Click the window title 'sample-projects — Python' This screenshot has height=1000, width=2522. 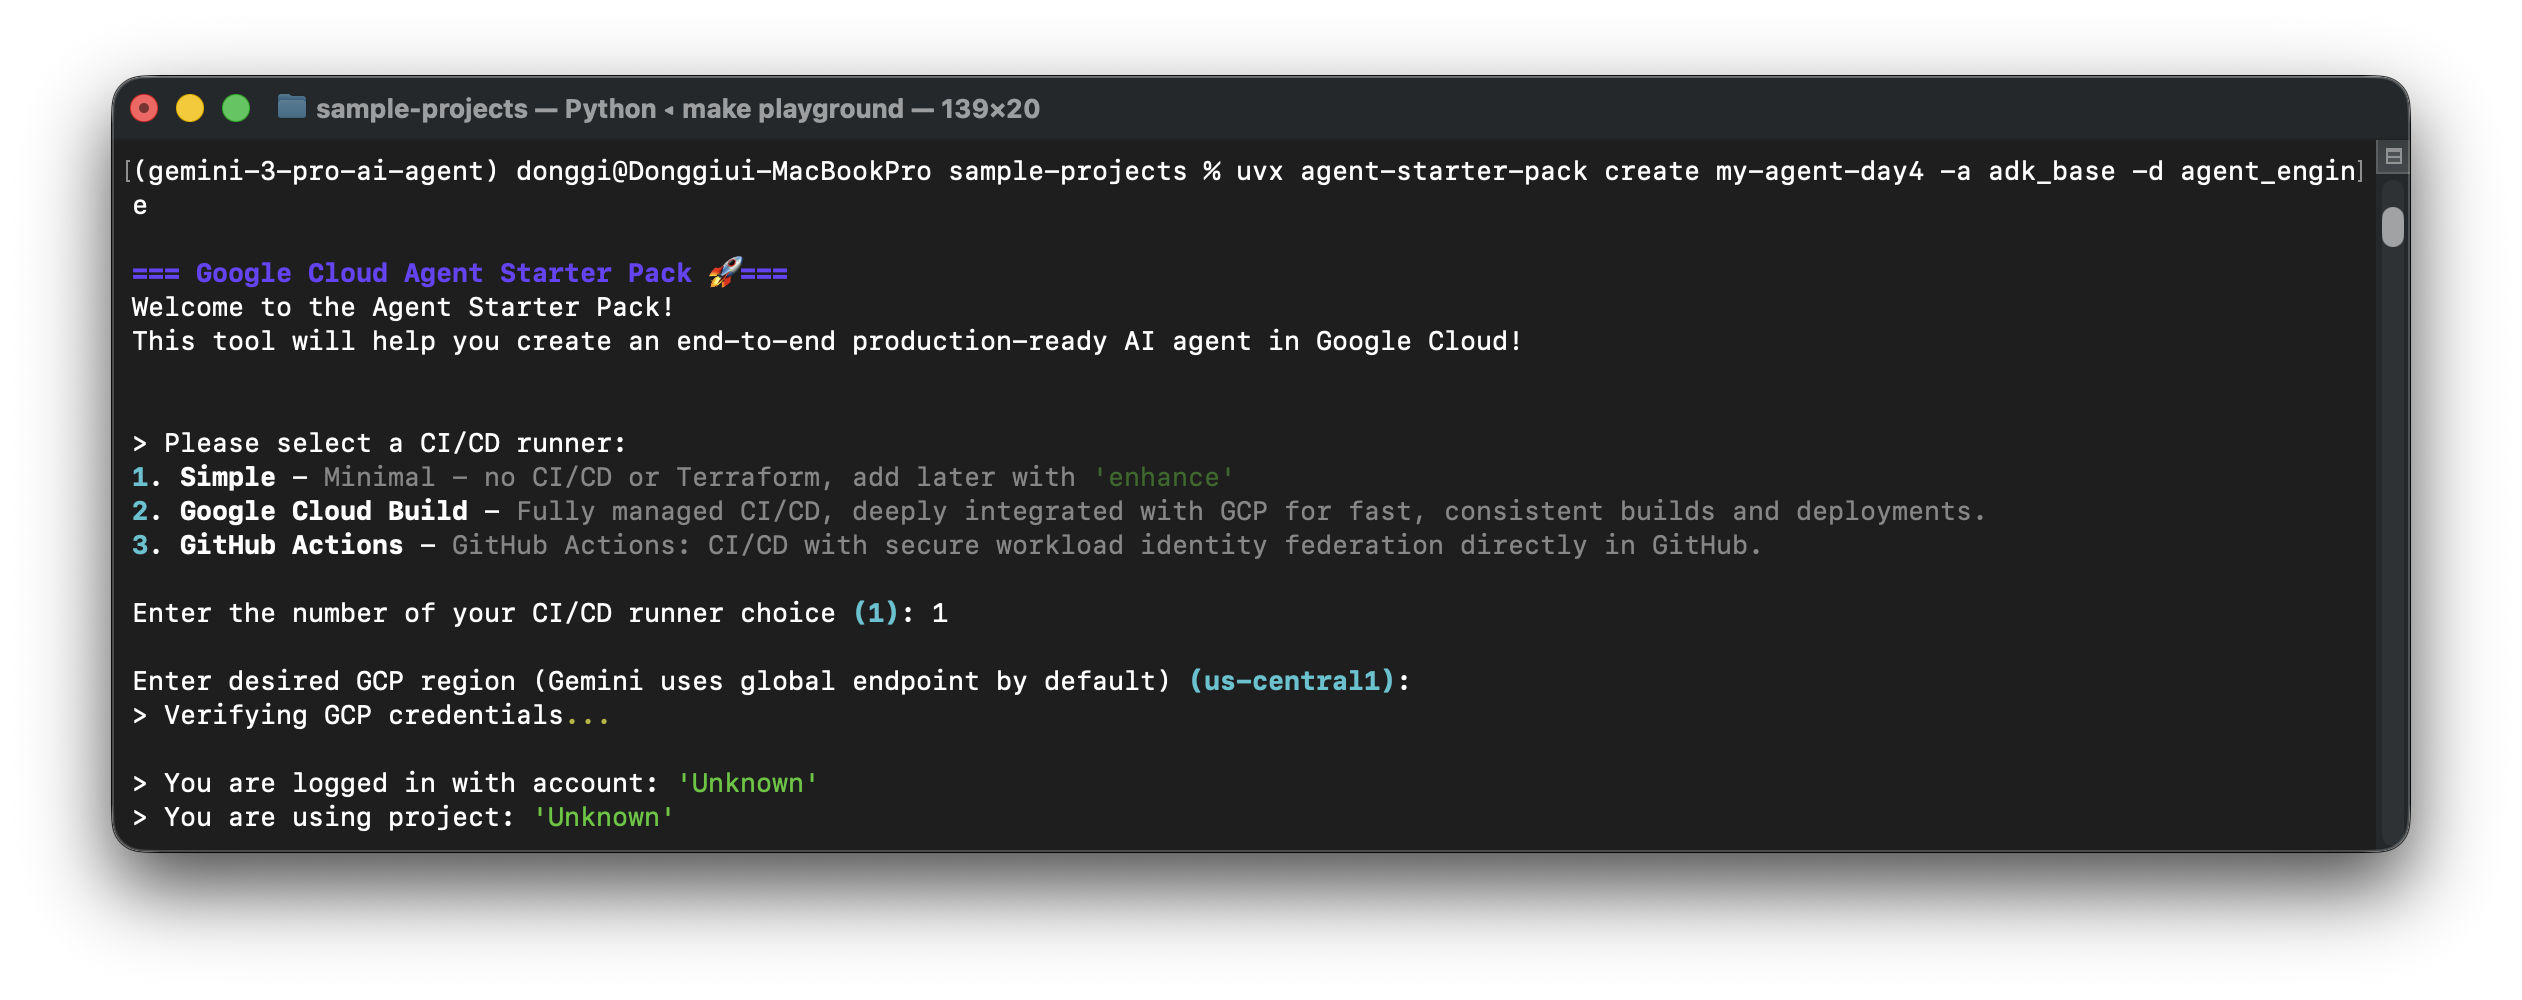tap(486, 109)
